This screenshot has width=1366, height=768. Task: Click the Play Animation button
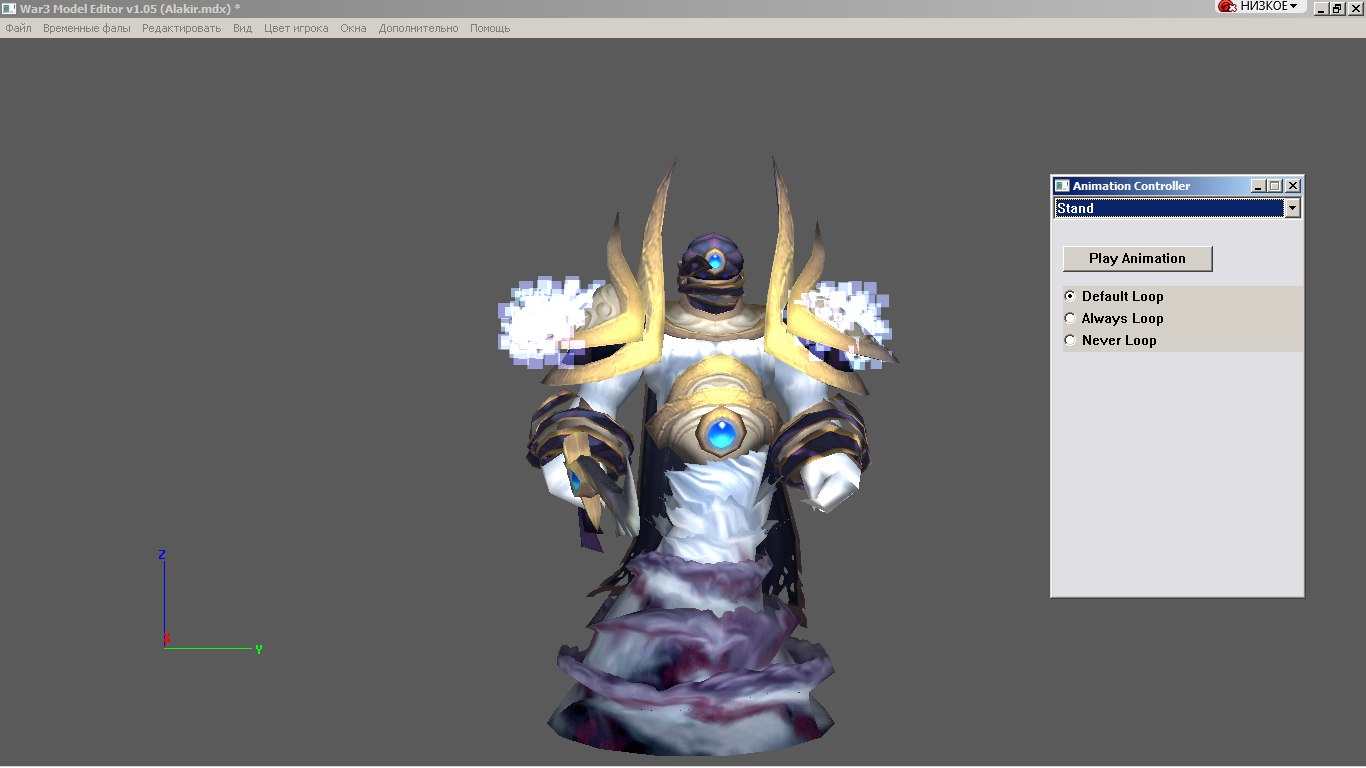pos(1137,258)
